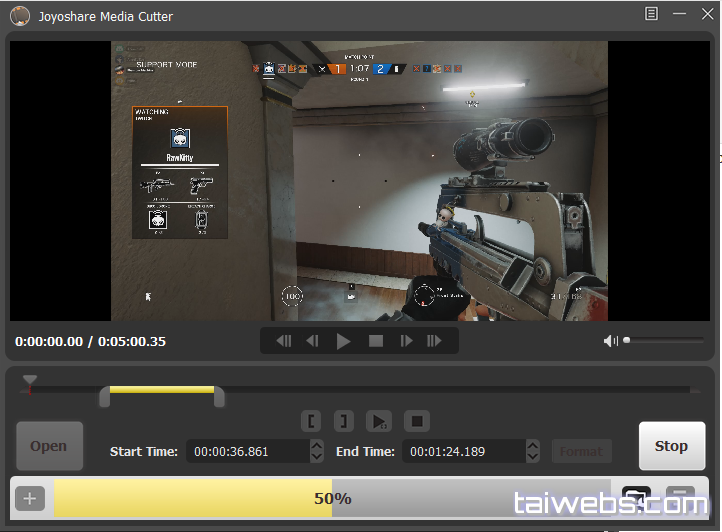Click the Play button in playback controls
This screenshot has height=532, width=722.
[344, 341]
